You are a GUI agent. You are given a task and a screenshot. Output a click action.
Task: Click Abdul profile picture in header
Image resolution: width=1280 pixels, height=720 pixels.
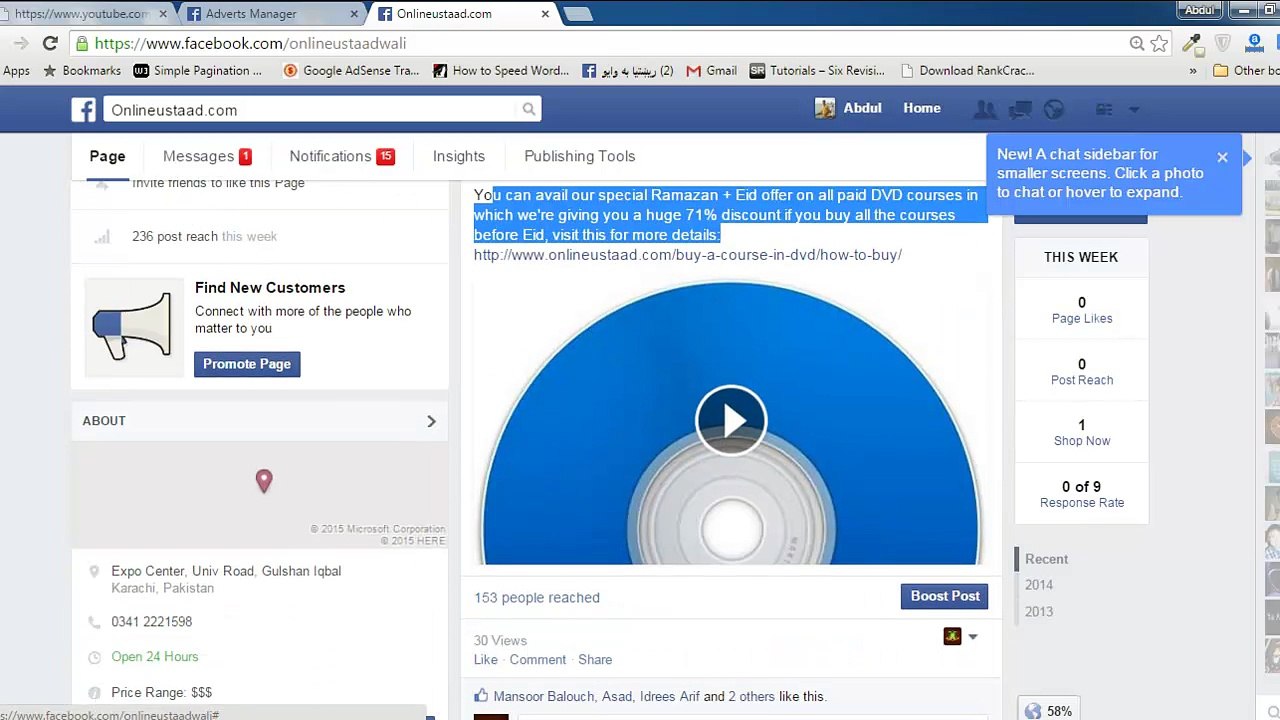tap(825, 108)
